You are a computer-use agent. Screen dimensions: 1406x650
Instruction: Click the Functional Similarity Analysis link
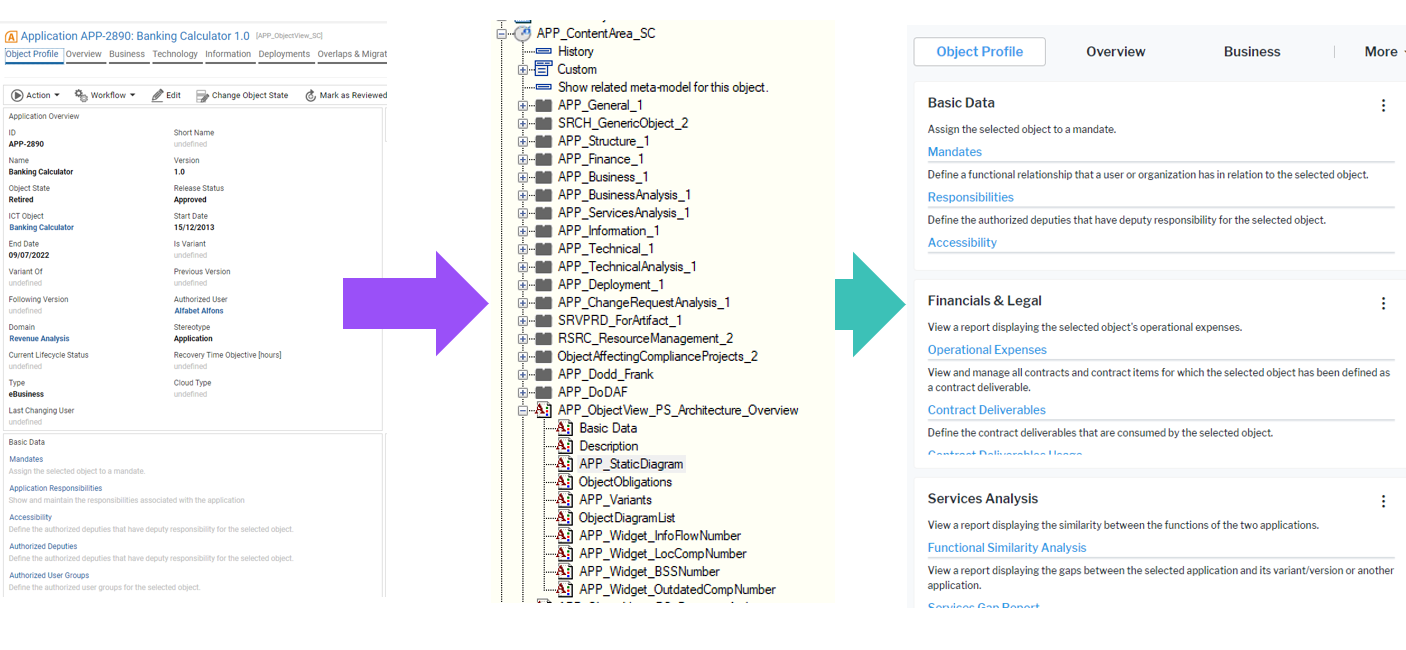click(x=1007, y=547)
